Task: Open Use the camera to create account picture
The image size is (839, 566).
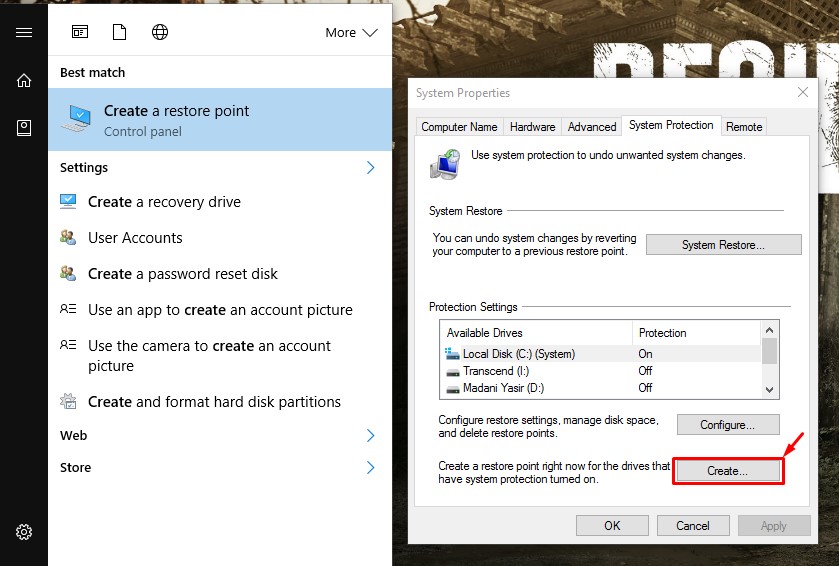Action: pos(220,356)
